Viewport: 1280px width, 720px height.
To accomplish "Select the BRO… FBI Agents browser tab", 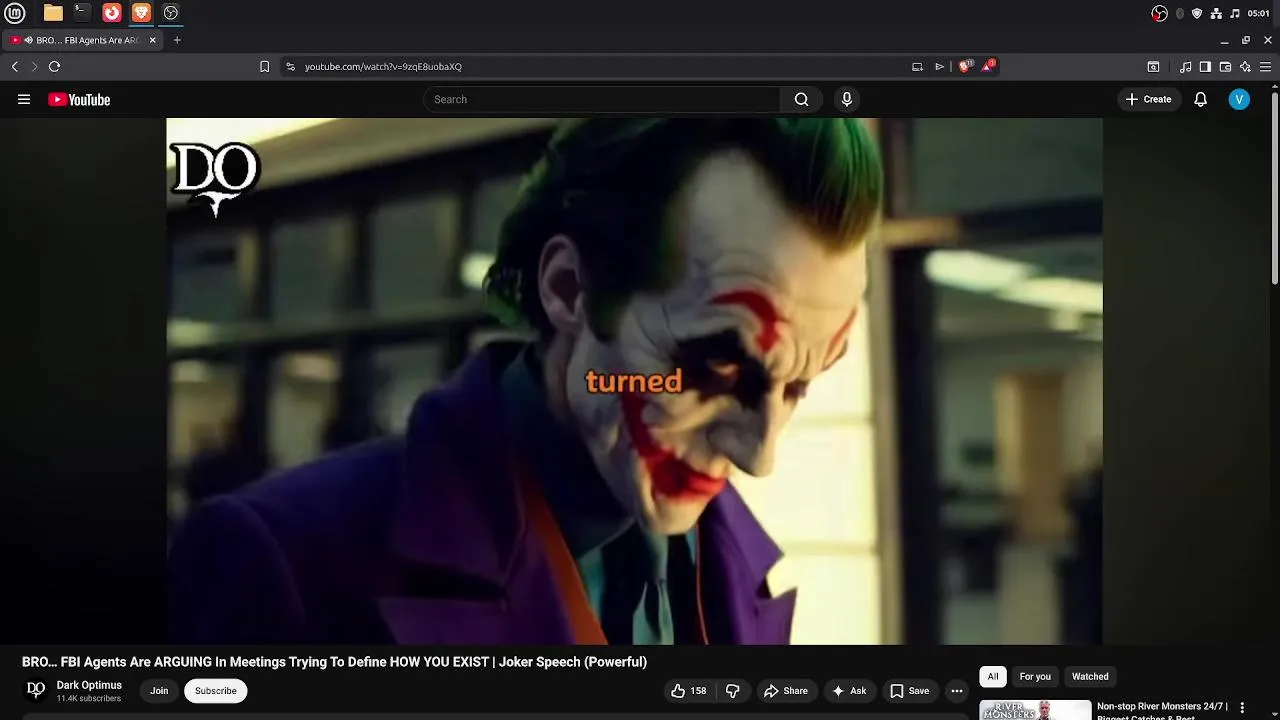I will pyautogui.click(x=83, y=40).
